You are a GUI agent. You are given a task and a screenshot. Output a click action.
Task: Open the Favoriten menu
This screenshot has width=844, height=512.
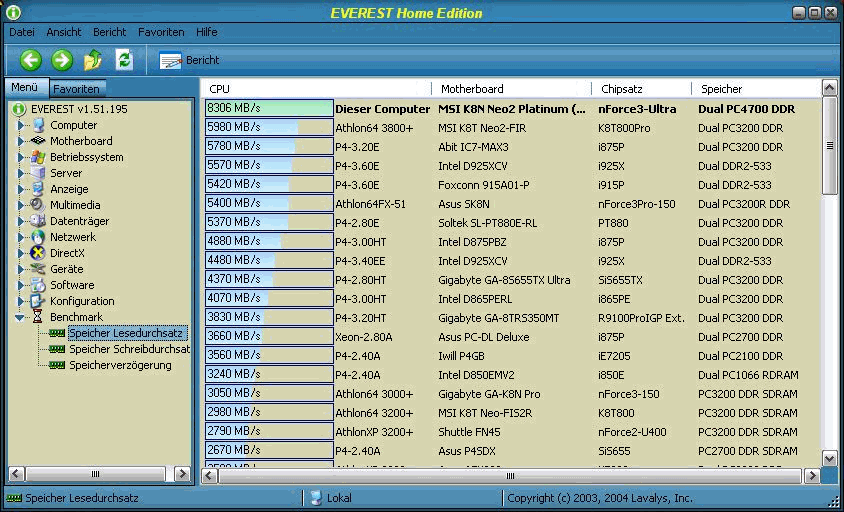click(x=161, y=32)
